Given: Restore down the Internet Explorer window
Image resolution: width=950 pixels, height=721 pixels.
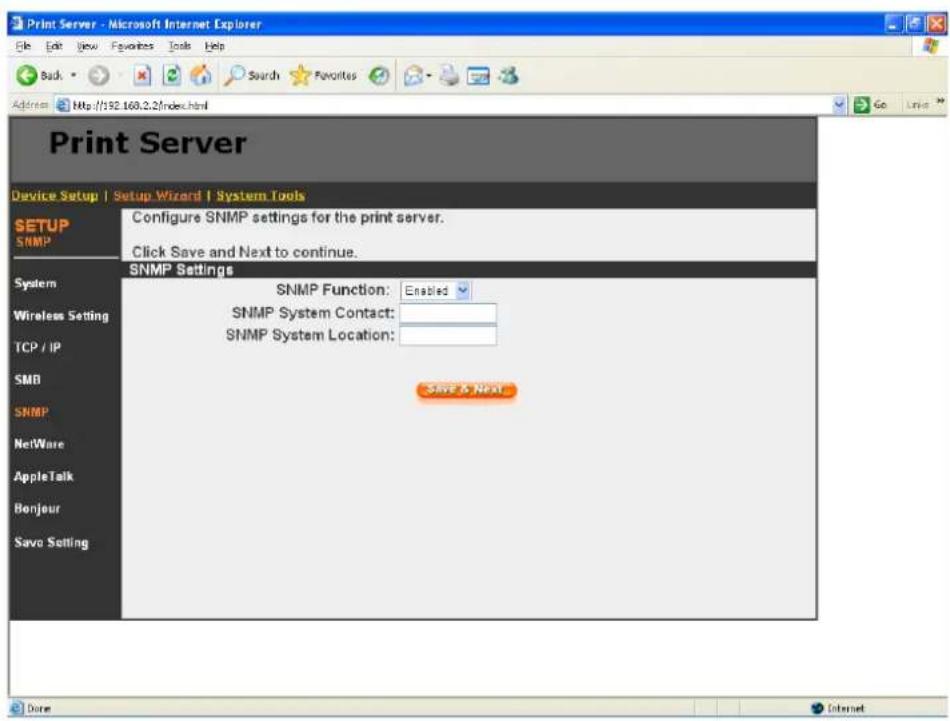Looking at the screenshot, I should [915, 24].
